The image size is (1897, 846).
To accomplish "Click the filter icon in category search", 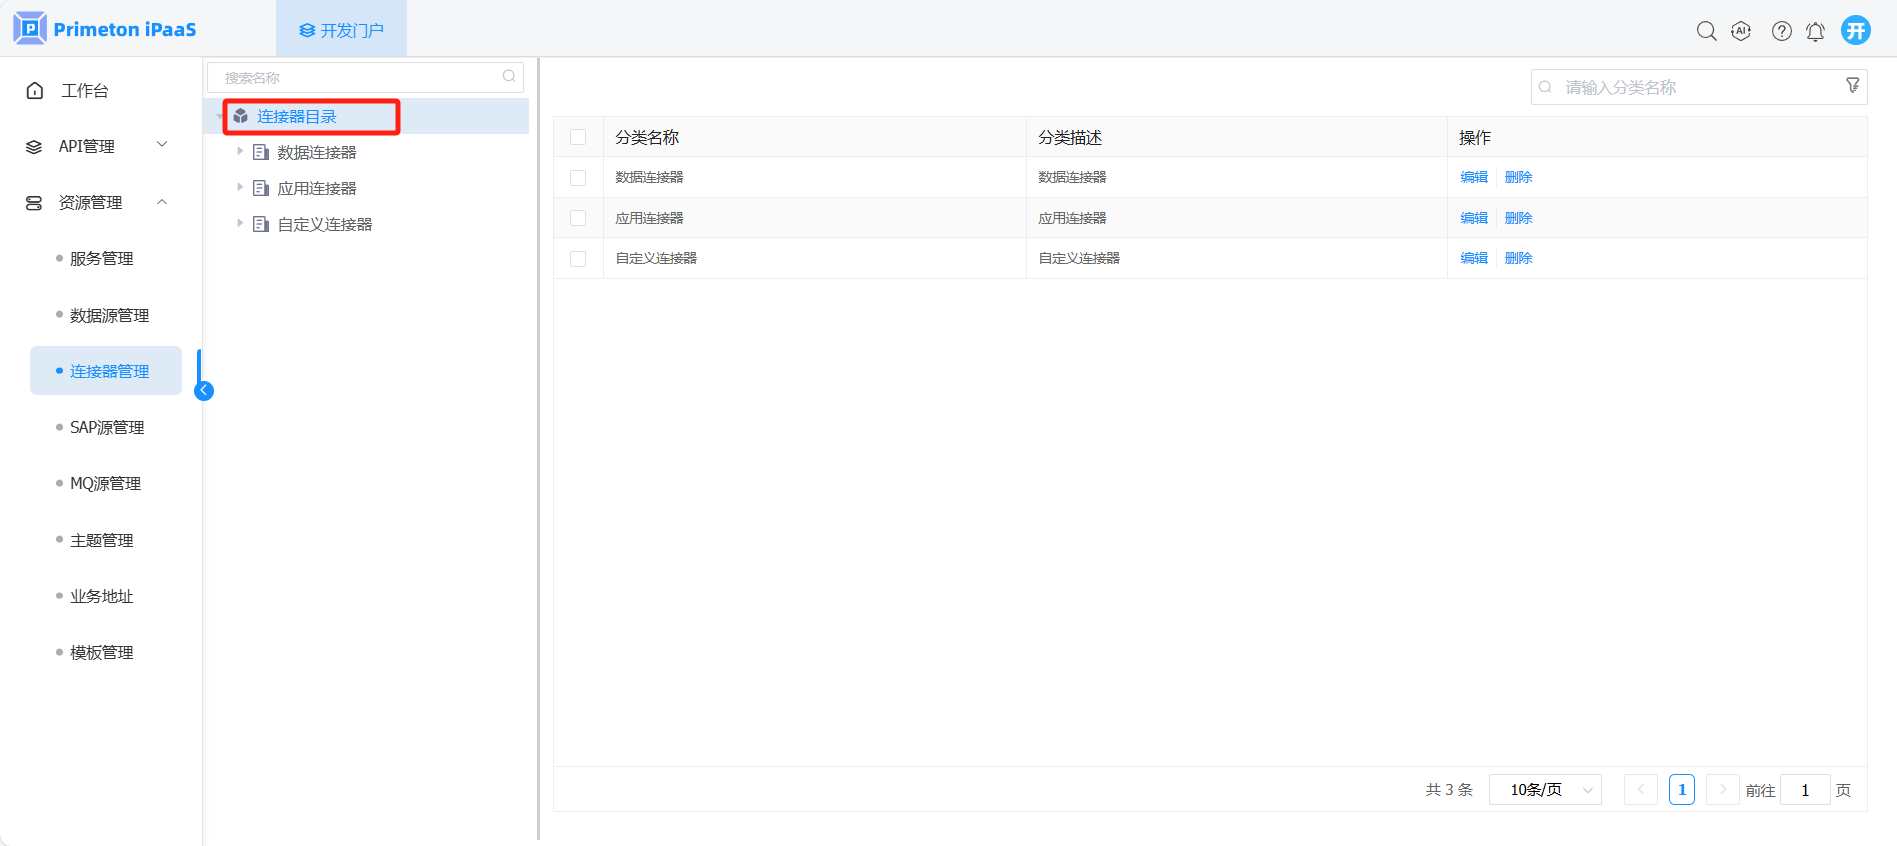I will click(x=1852, y=86).
